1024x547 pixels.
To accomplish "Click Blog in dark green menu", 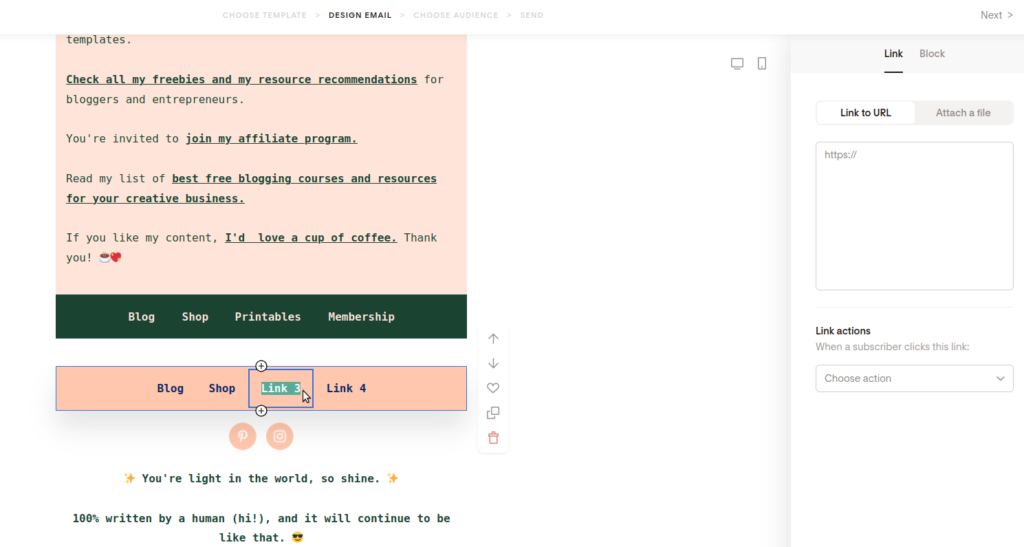I will (x=141, y=317).
